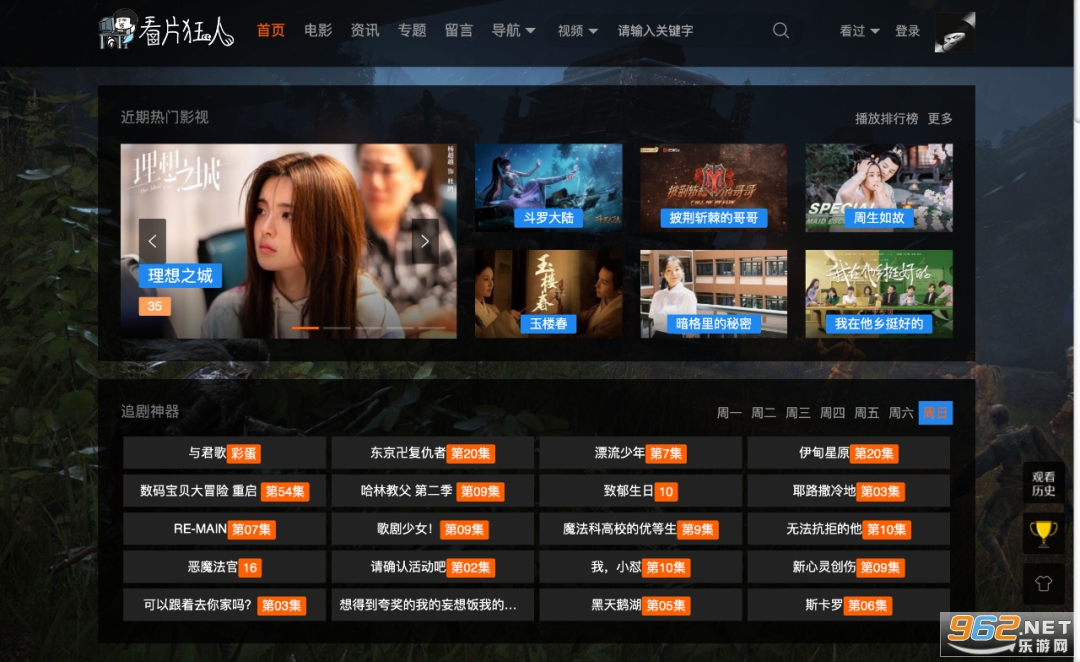
Task: Open 新心灵创伤 第09集 entry
Action: (849, 567)
